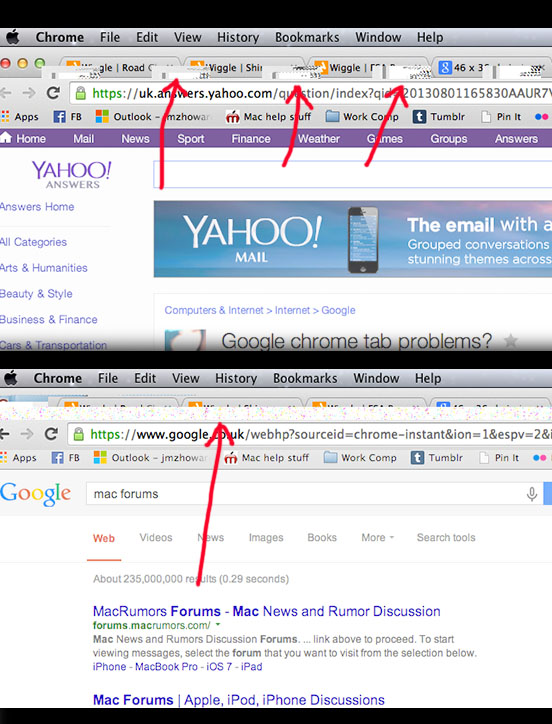The image size is (552, 724).
Task: Click the Google logo
Action: click(x=36, y=495)
